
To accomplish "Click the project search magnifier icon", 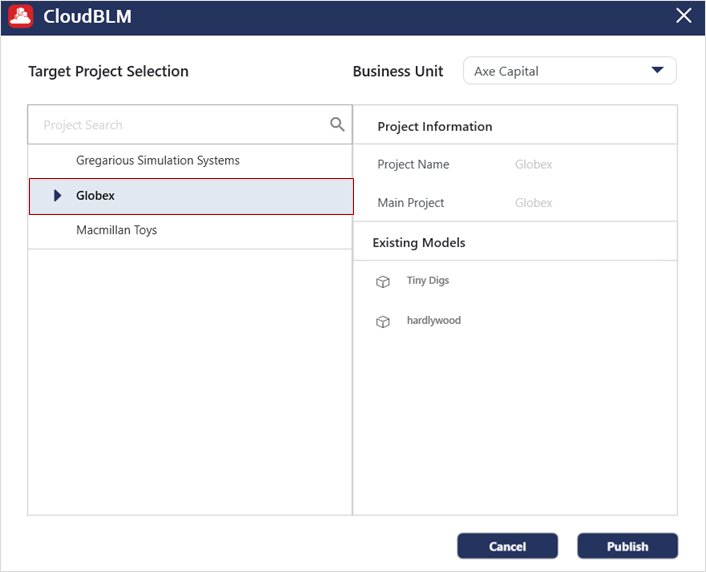I will point(337,124).
